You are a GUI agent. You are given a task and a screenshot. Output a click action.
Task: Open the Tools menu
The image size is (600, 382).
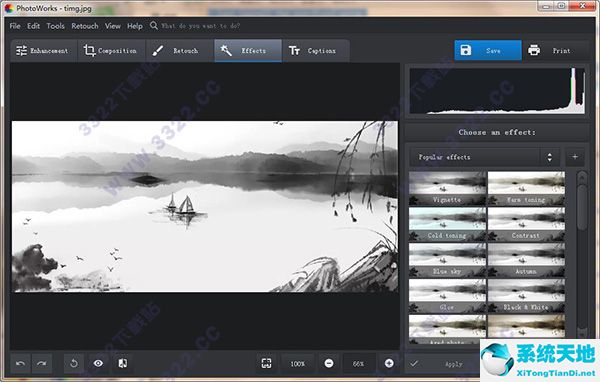[x=55, y=26]
